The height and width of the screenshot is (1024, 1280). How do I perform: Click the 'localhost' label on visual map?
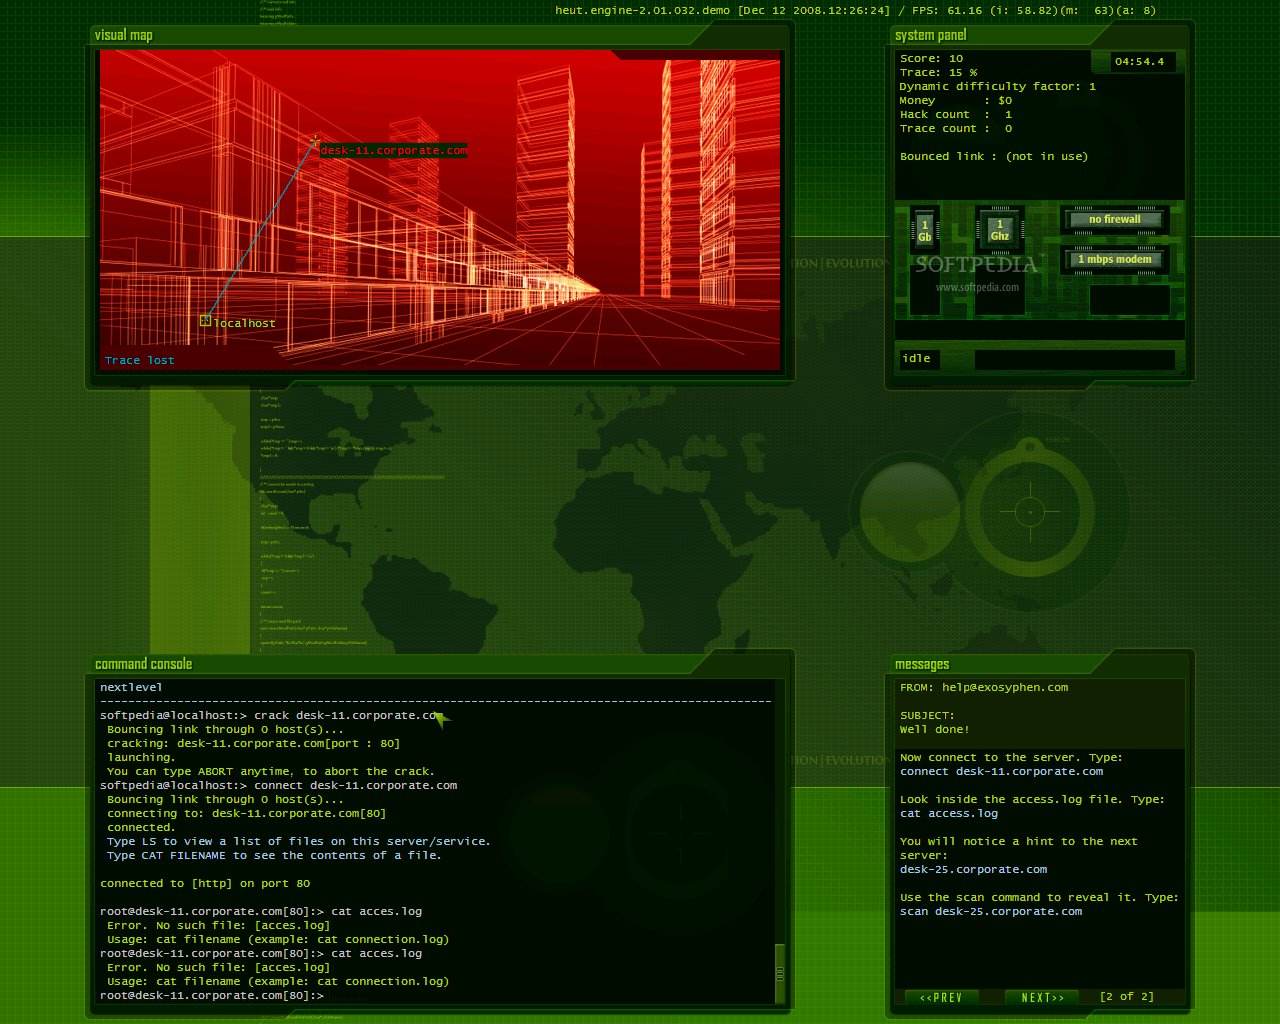245,323
